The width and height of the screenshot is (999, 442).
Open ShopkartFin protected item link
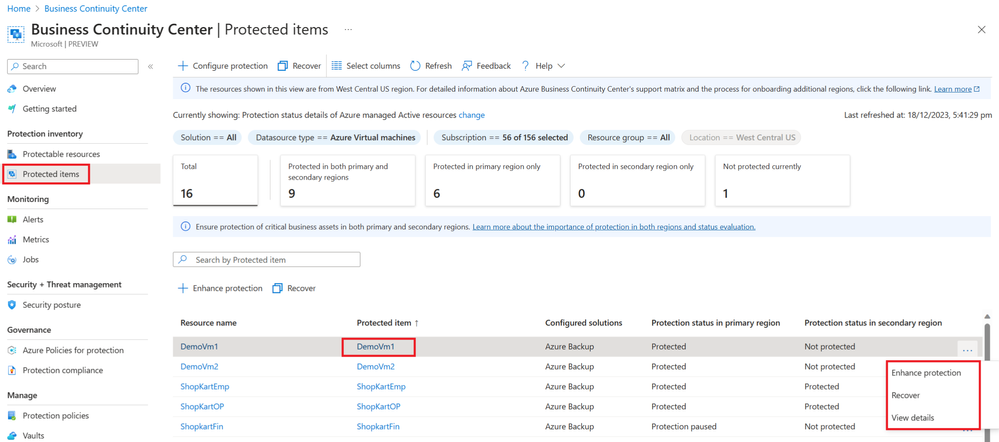click(378, 427)
